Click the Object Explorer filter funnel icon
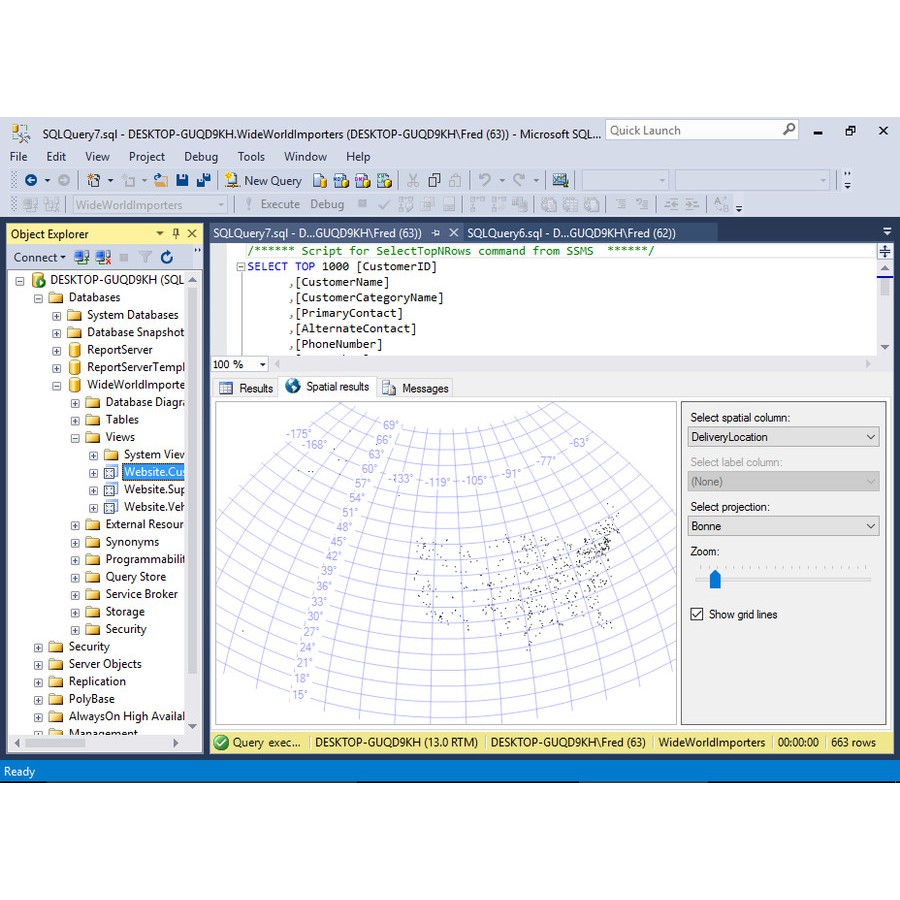The width and height of the screenshot is (900, 900). (146, 257)
